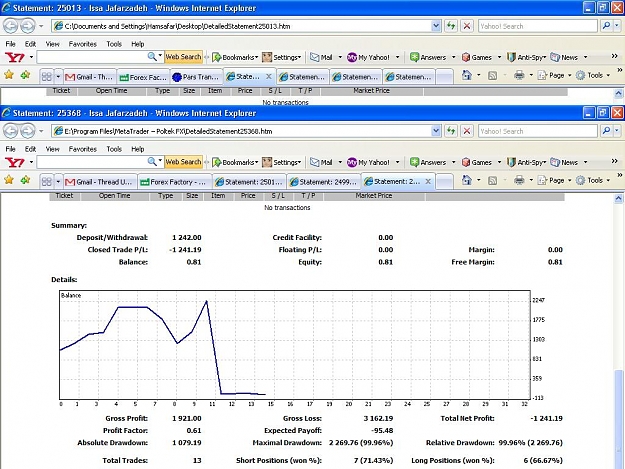Click Favorites star in Statement 25013 window
This screenshot has height=469, width=625.
[x=9, y=75]
